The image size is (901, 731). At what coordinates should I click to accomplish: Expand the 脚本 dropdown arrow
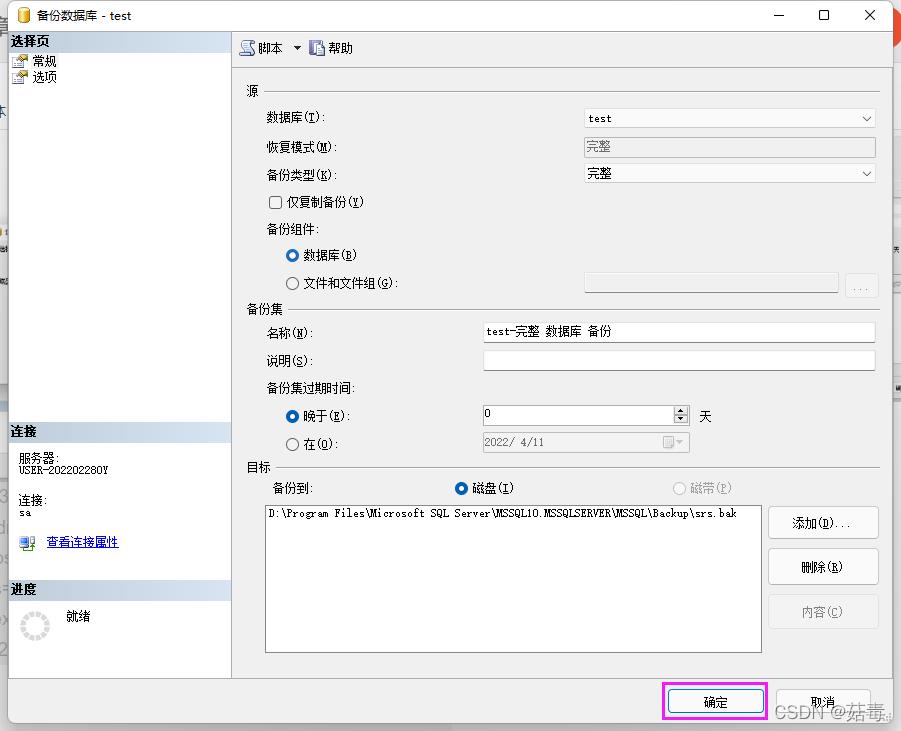point(297,48)
